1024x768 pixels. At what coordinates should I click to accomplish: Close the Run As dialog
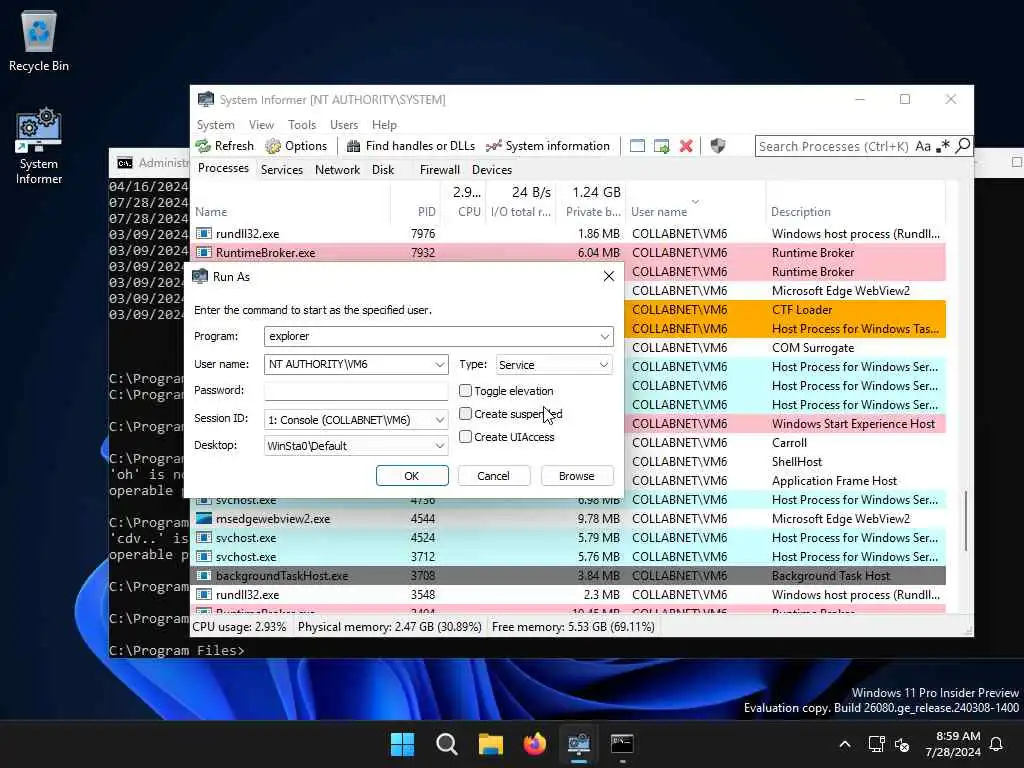[609, 276]
